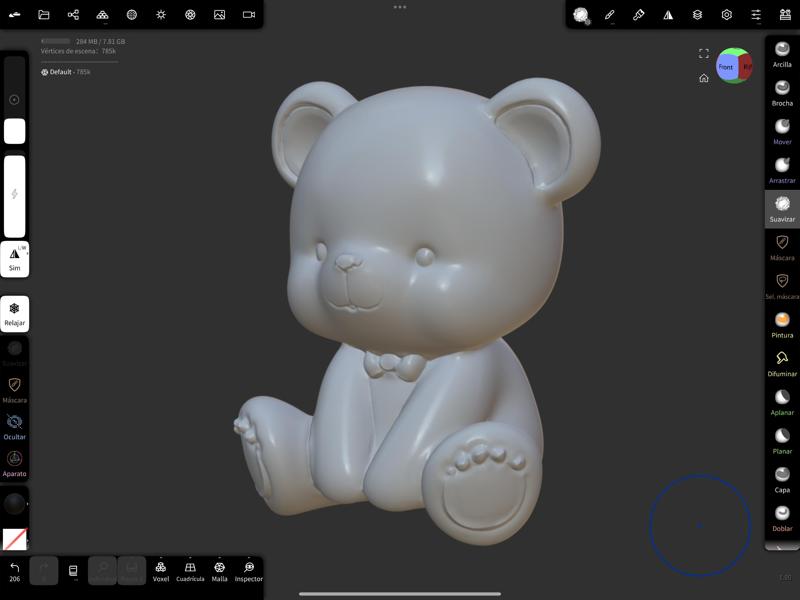800x600 pixels.
Task: Select the Capa layer tool
Action: pyautogui.click(x=782, y=480)
